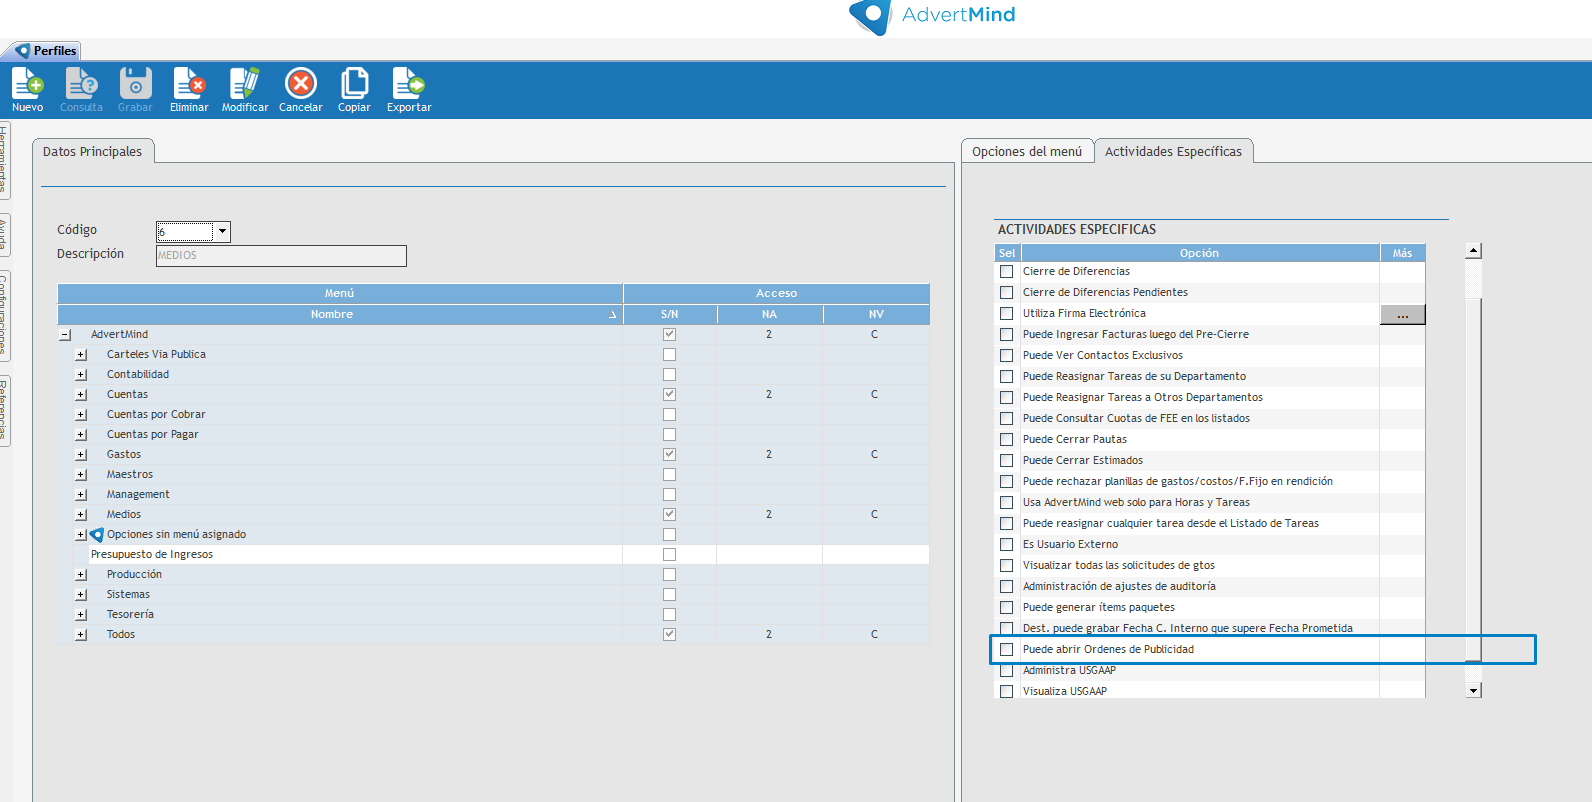Check Puede Cerrar Pautas option

point(1006,440)
